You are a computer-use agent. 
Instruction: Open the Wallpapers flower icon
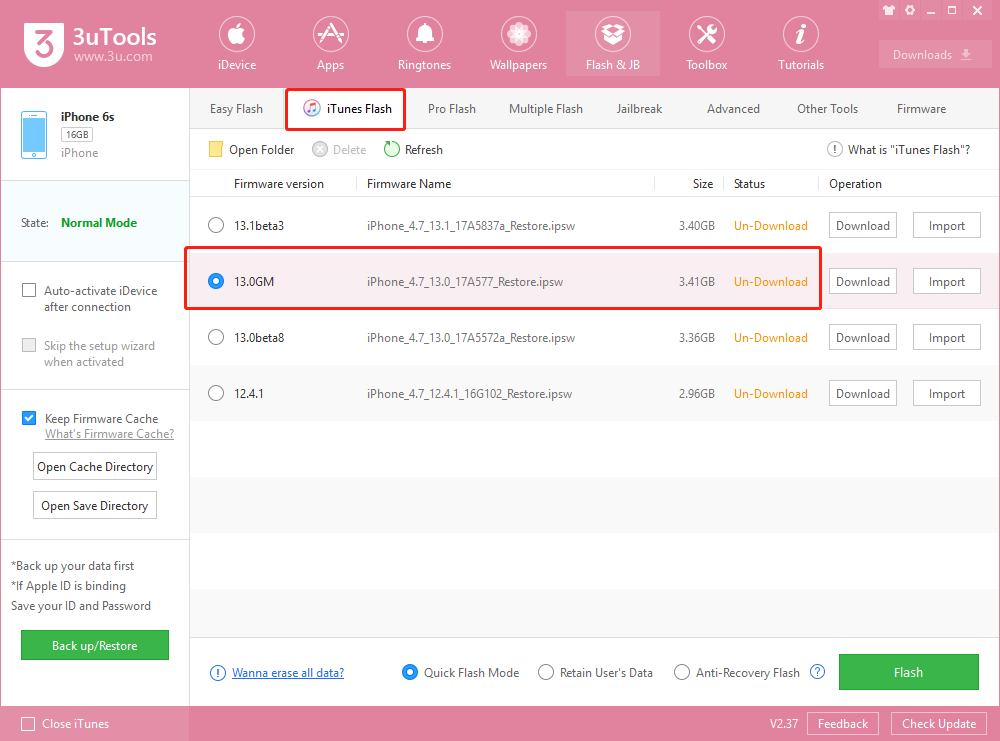point(518,34)
